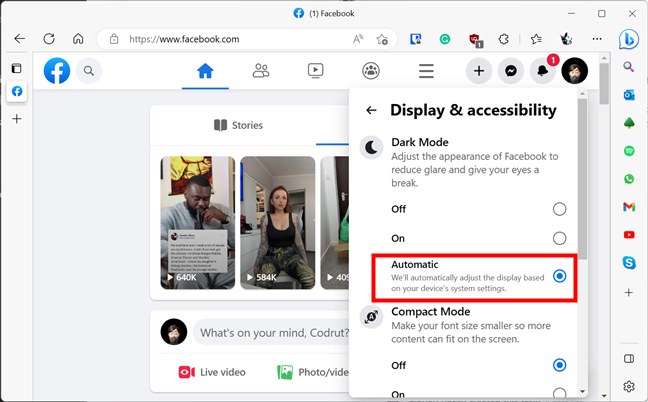Click the What's on your mind field
The image size is (648, 402).
[272, 333]
